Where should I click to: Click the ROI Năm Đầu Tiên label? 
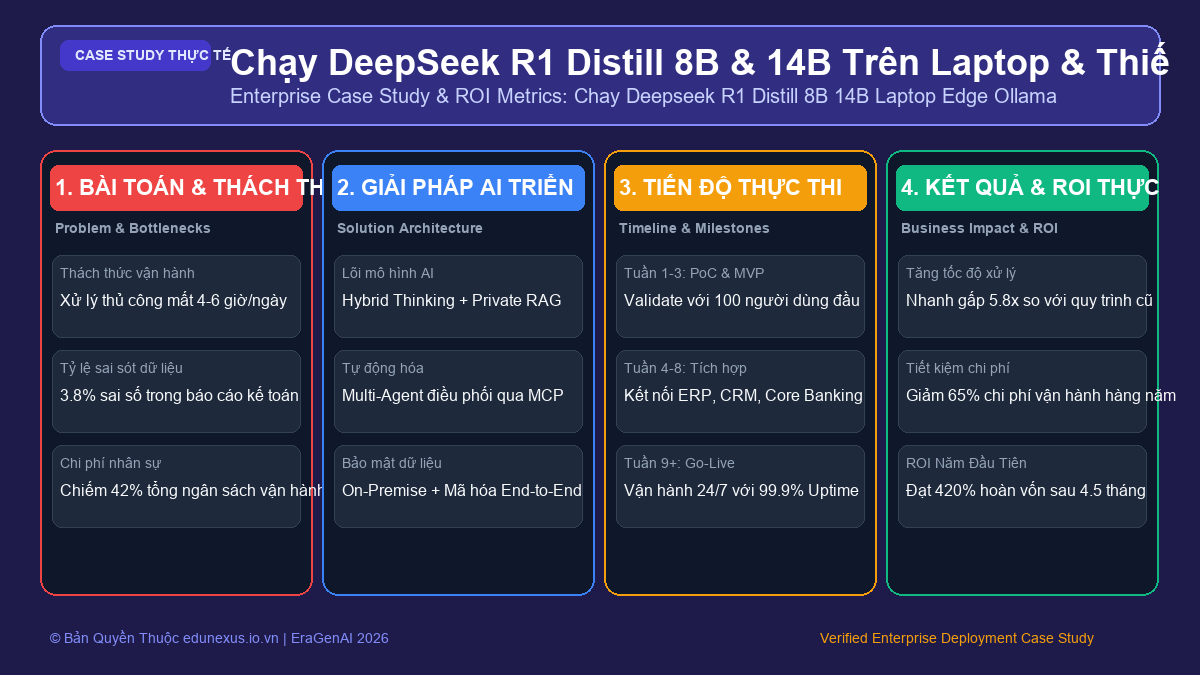pyautogui.click(x=966, y=463)
